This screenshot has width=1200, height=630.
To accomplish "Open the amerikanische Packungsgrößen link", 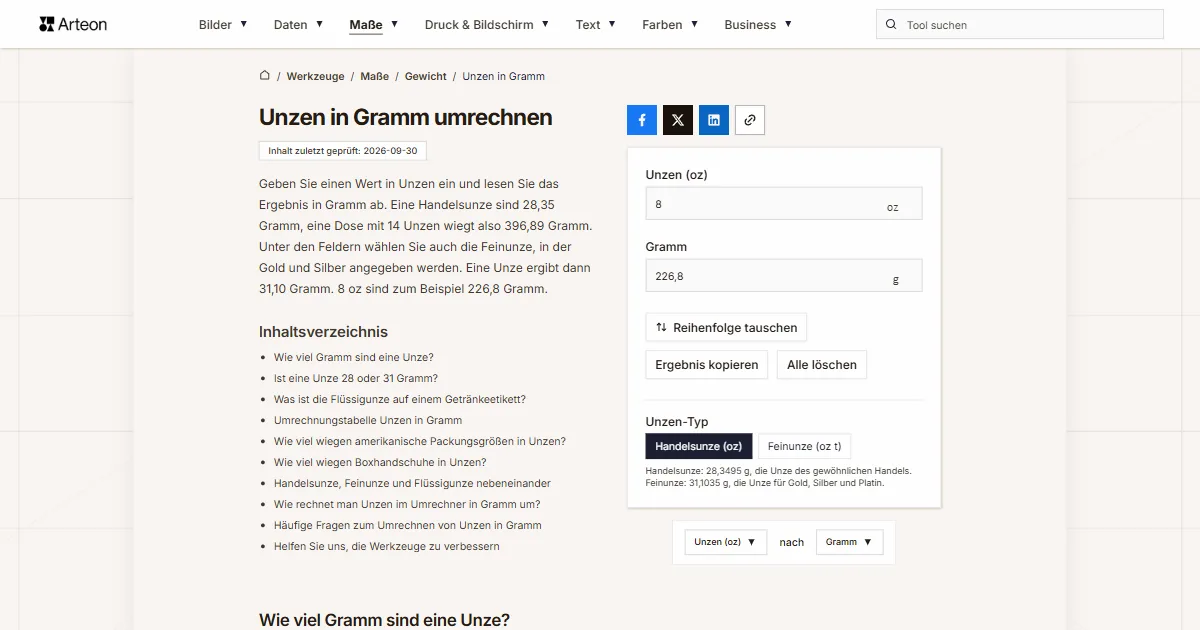I will point(420,441).
